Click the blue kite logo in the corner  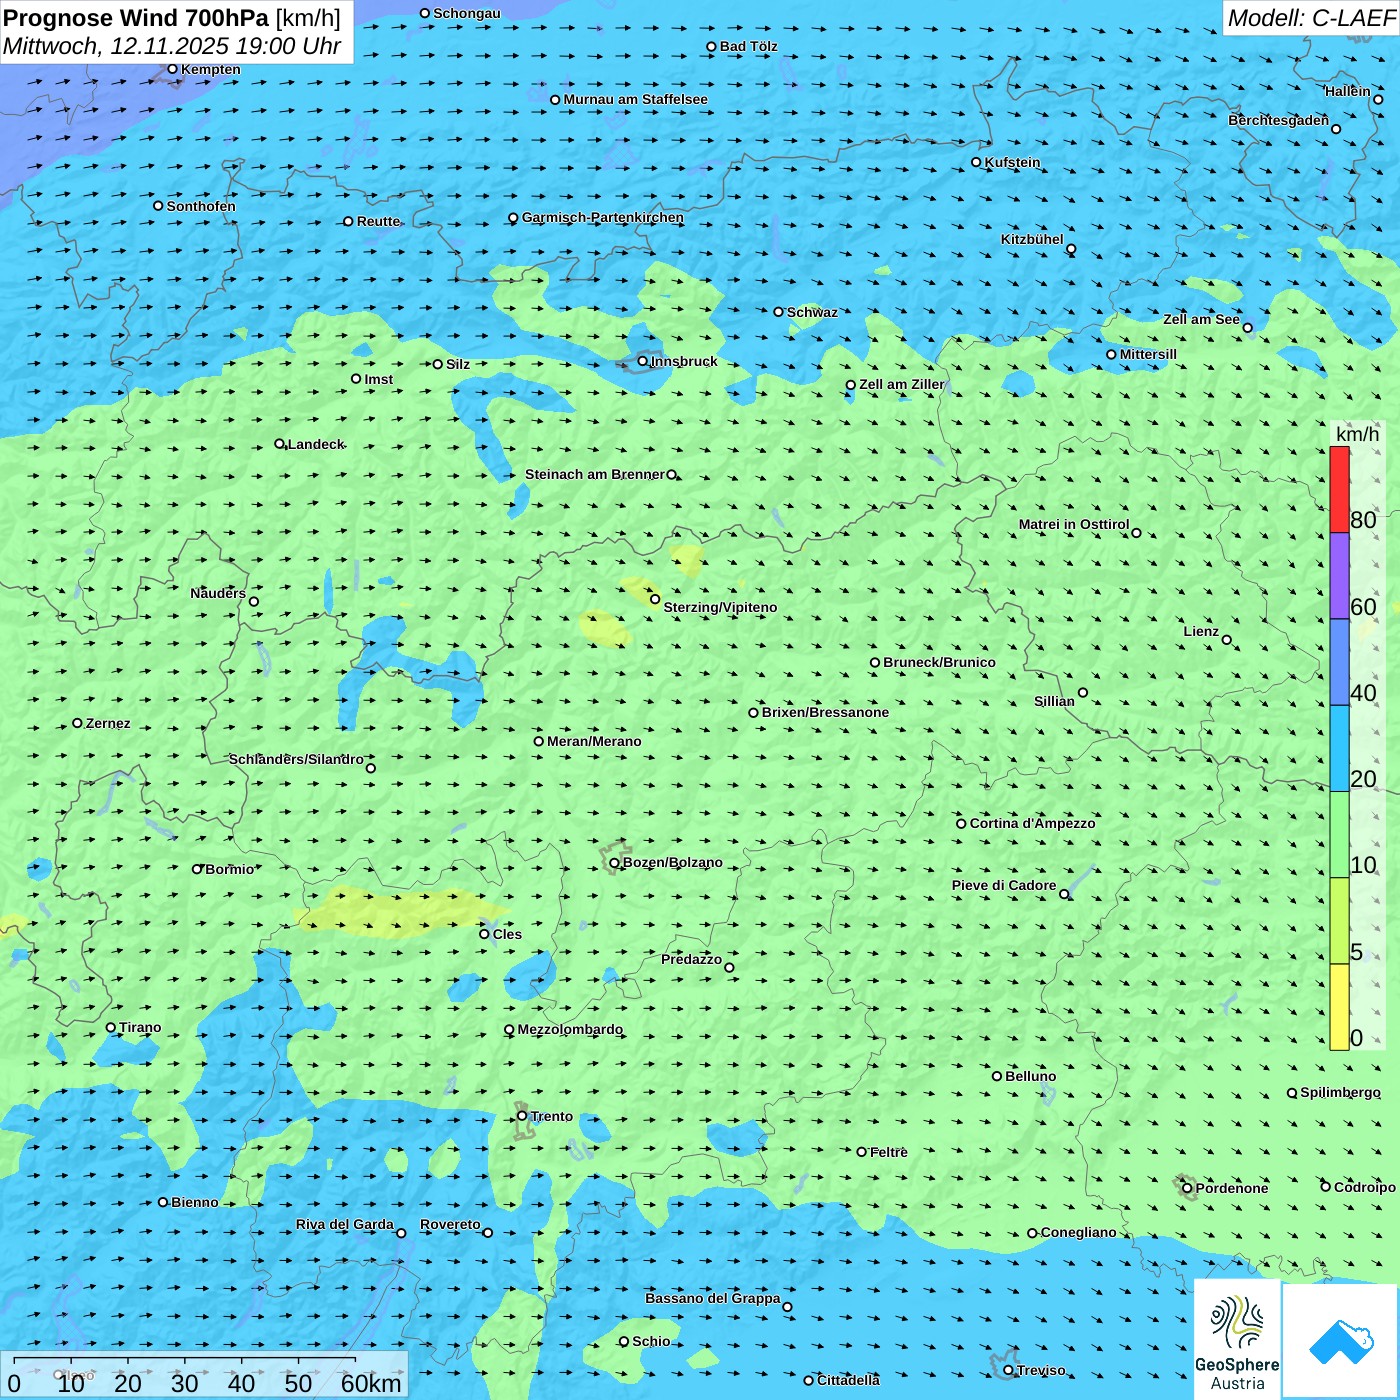(1340, 1341)
